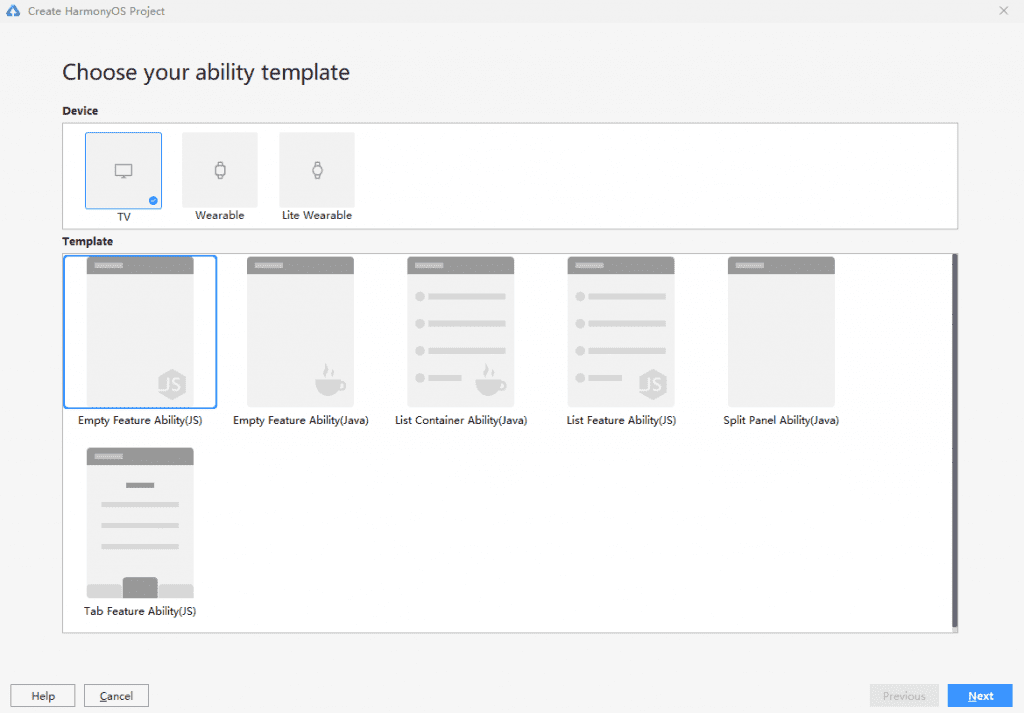Select the TV device icon
Image resolution: width=1024 pixels, height=713 pixels.
(123, 170)
